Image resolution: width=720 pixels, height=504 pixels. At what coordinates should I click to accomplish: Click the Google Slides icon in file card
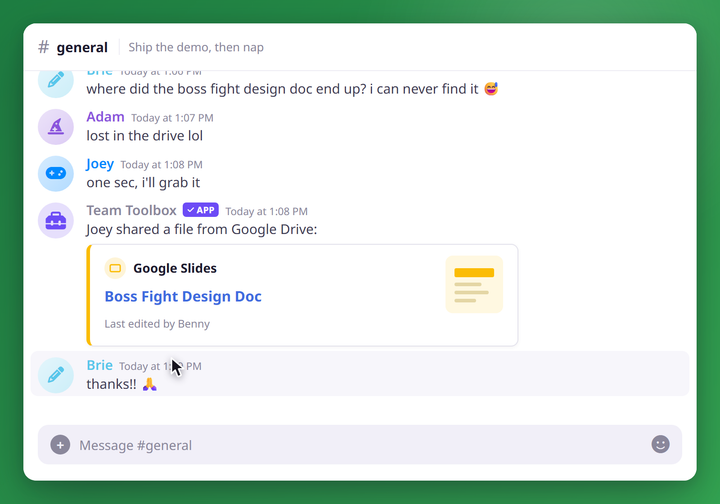tap(115, 268)
